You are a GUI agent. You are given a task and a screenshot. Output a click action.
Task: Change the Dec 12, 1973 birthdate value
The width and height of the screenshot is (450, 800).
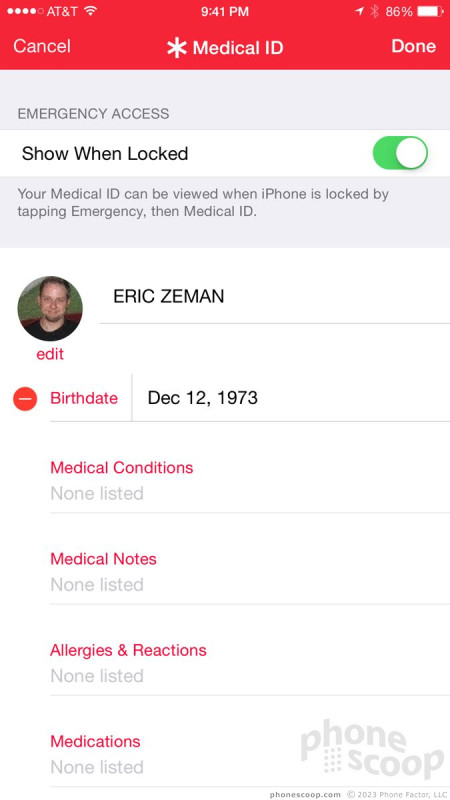tap(291, 398)
